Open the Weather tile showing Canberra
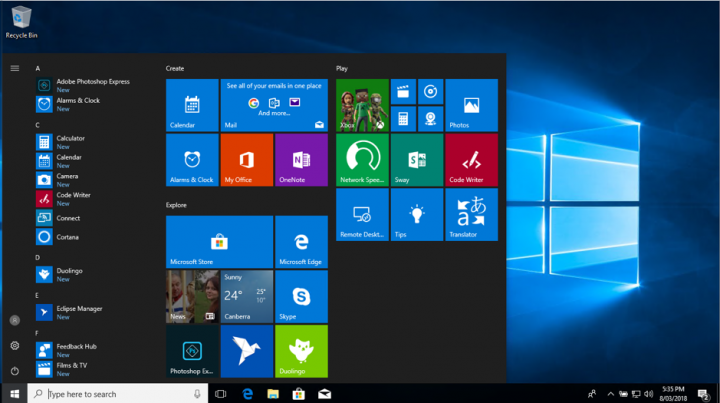 (x=246, y=296)
